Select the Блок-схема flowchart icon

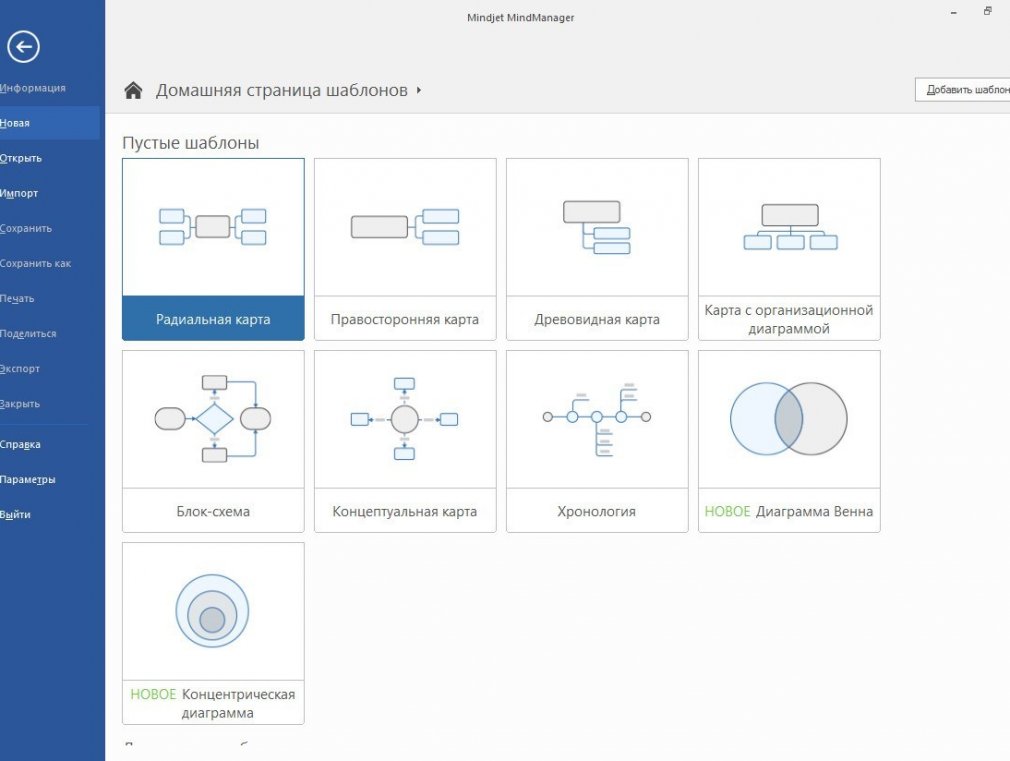213,419
